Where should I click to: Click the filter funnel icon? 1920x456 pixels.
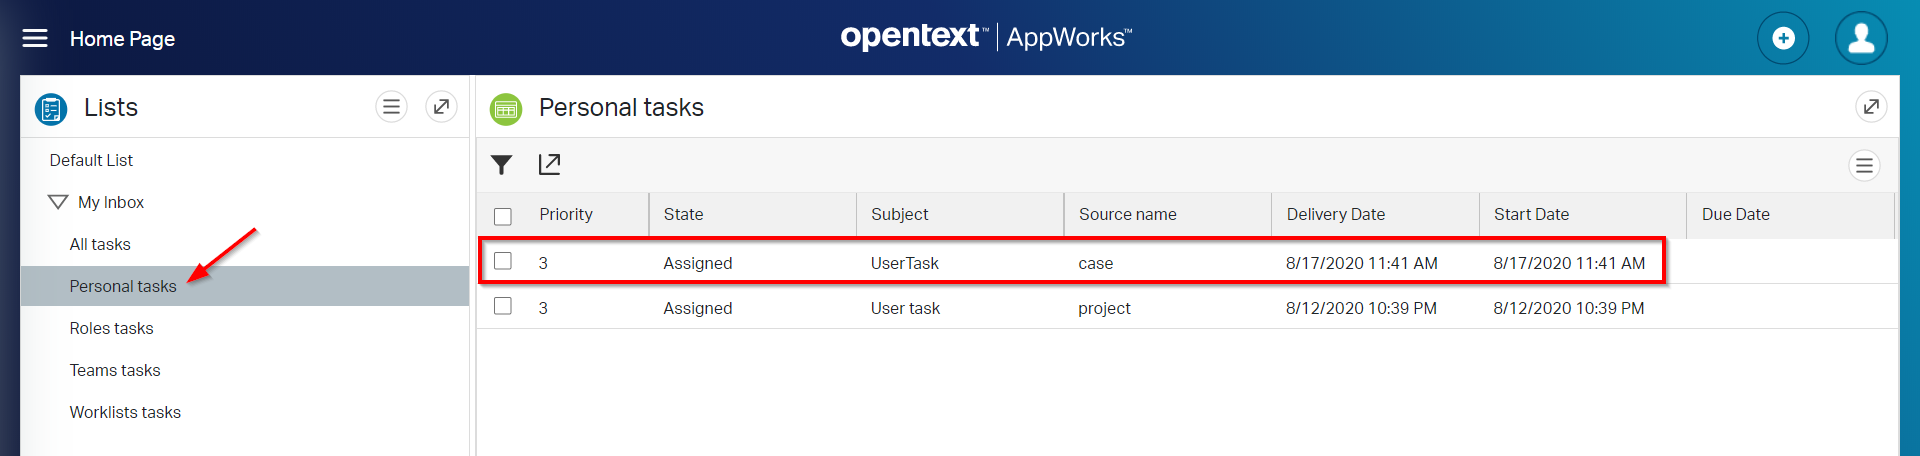[502, 165]
